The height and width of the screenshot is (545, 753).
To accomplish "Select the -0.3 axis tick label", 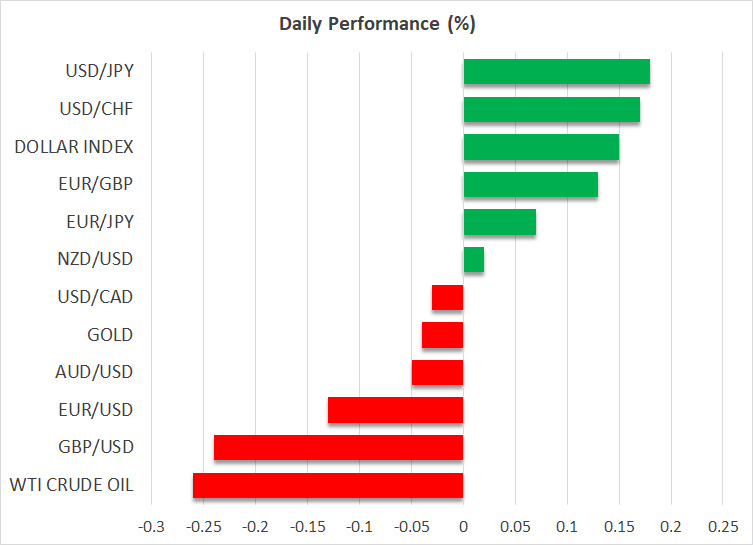I will [x=151, y=526].
